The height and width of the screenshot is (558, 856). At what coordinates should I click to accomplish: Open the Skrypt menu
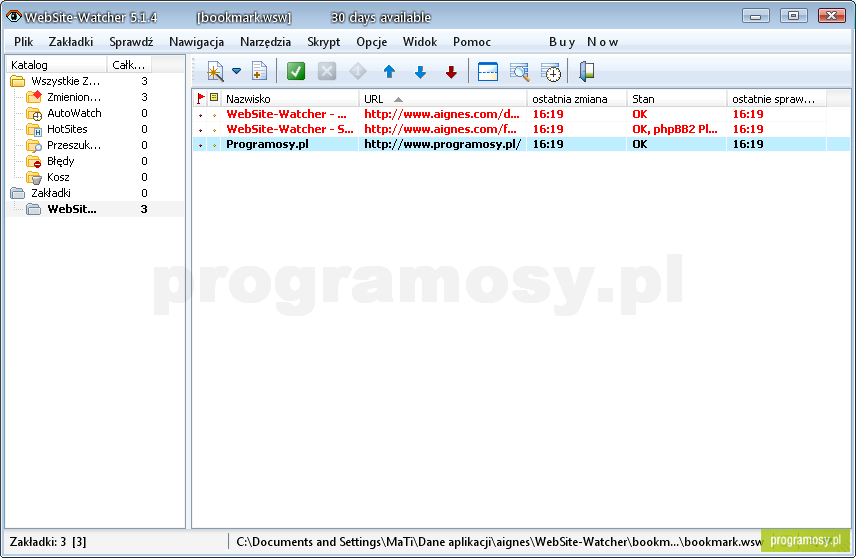pyautogui.click(x=324, y=42)
